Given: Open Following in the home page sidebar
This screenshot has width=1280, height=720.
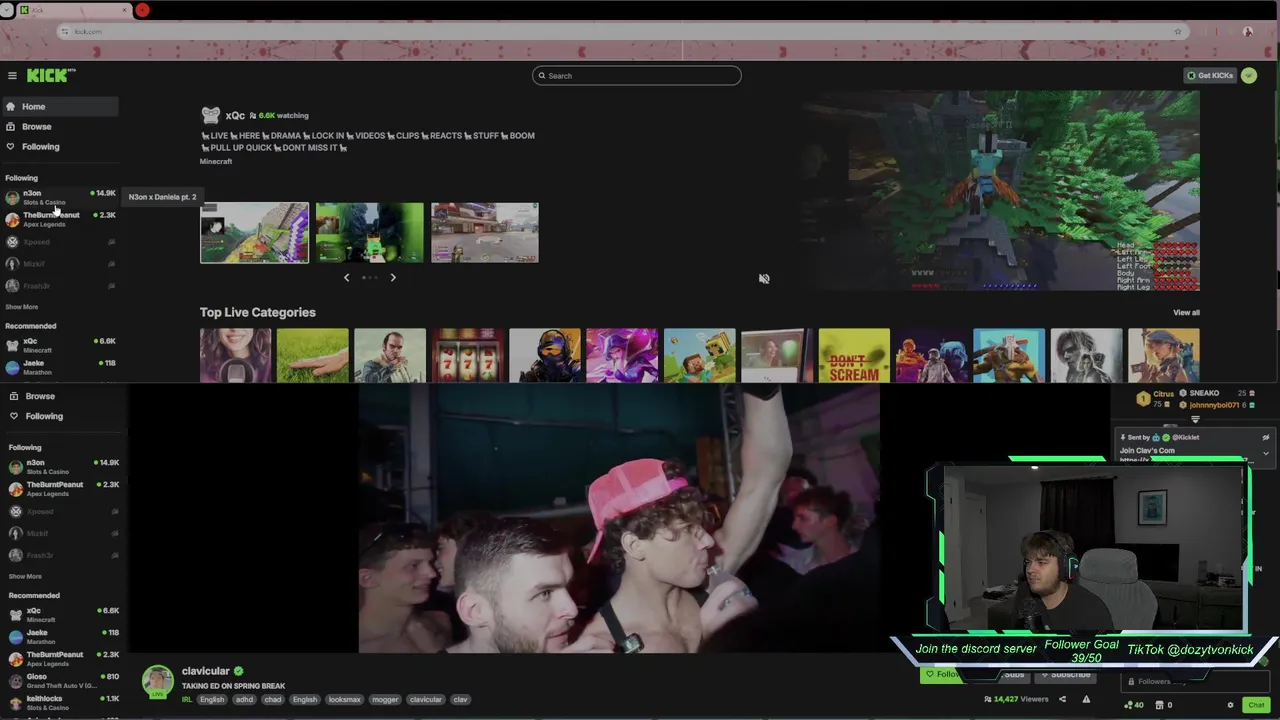Looking at the screenshot, I should (60, 146).
